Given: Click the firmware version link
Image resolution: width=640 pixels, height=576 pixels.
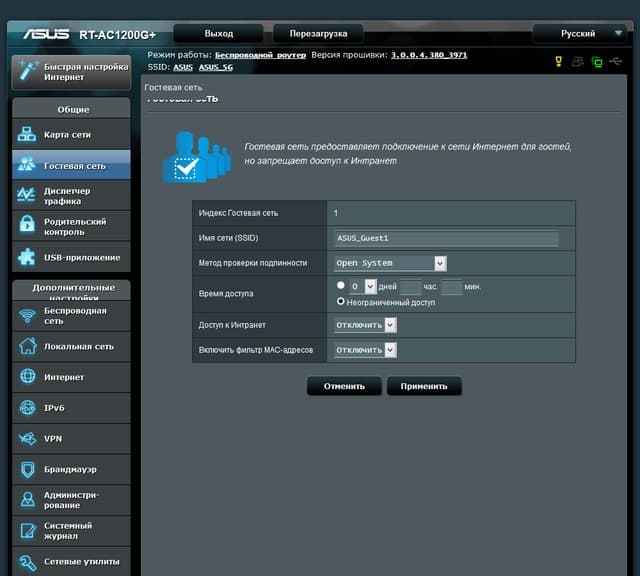Looking at the screenshot, I should 429,55.
